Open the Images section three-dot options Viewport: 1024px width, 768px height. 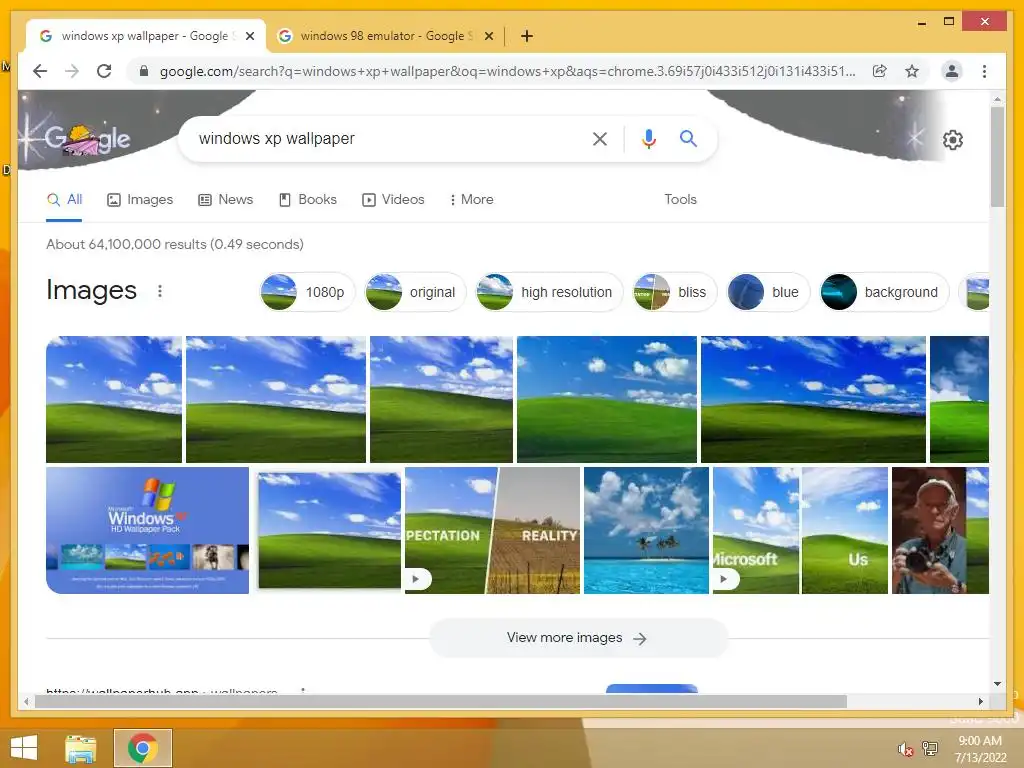pos(160,291)
